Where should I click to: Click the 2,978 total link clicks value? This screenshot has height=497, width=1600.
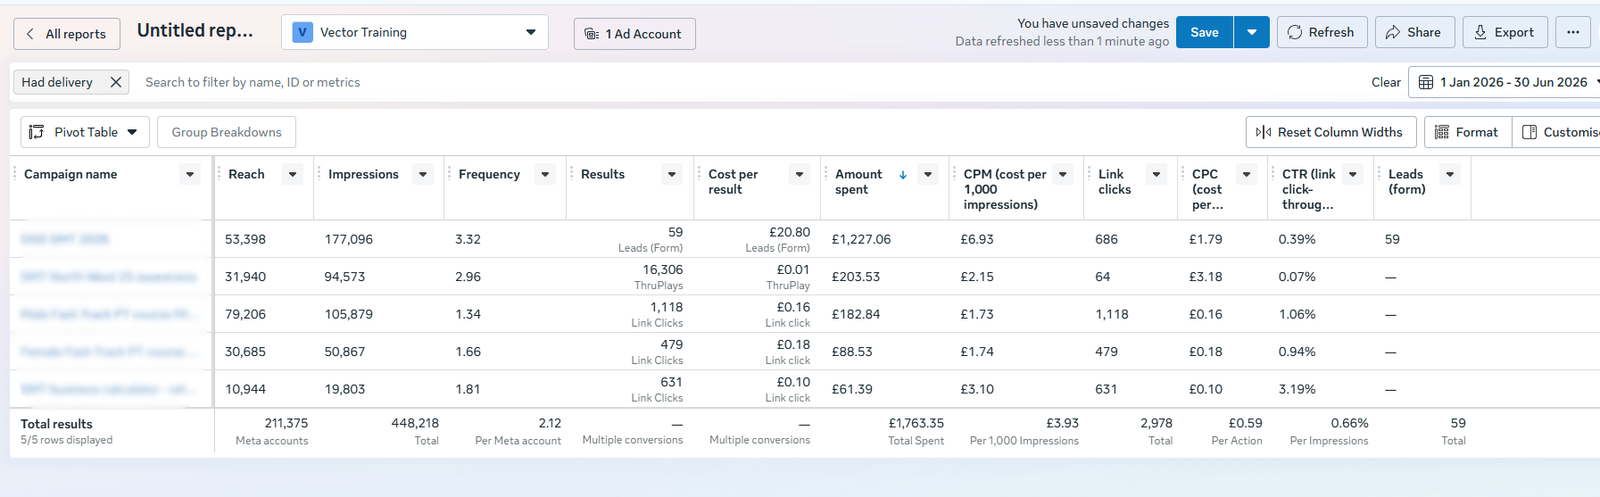click(1156, 423)
